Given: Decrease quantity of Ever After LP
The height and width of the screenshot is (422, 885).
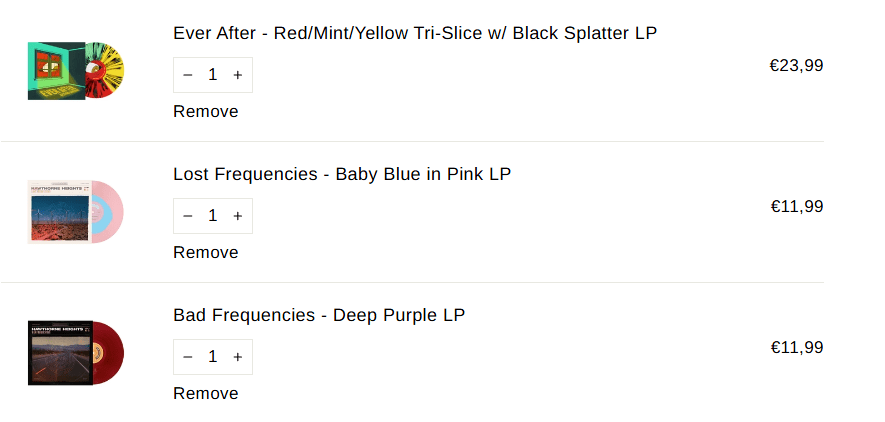Looking at the screenshot, I should point(188,75).
